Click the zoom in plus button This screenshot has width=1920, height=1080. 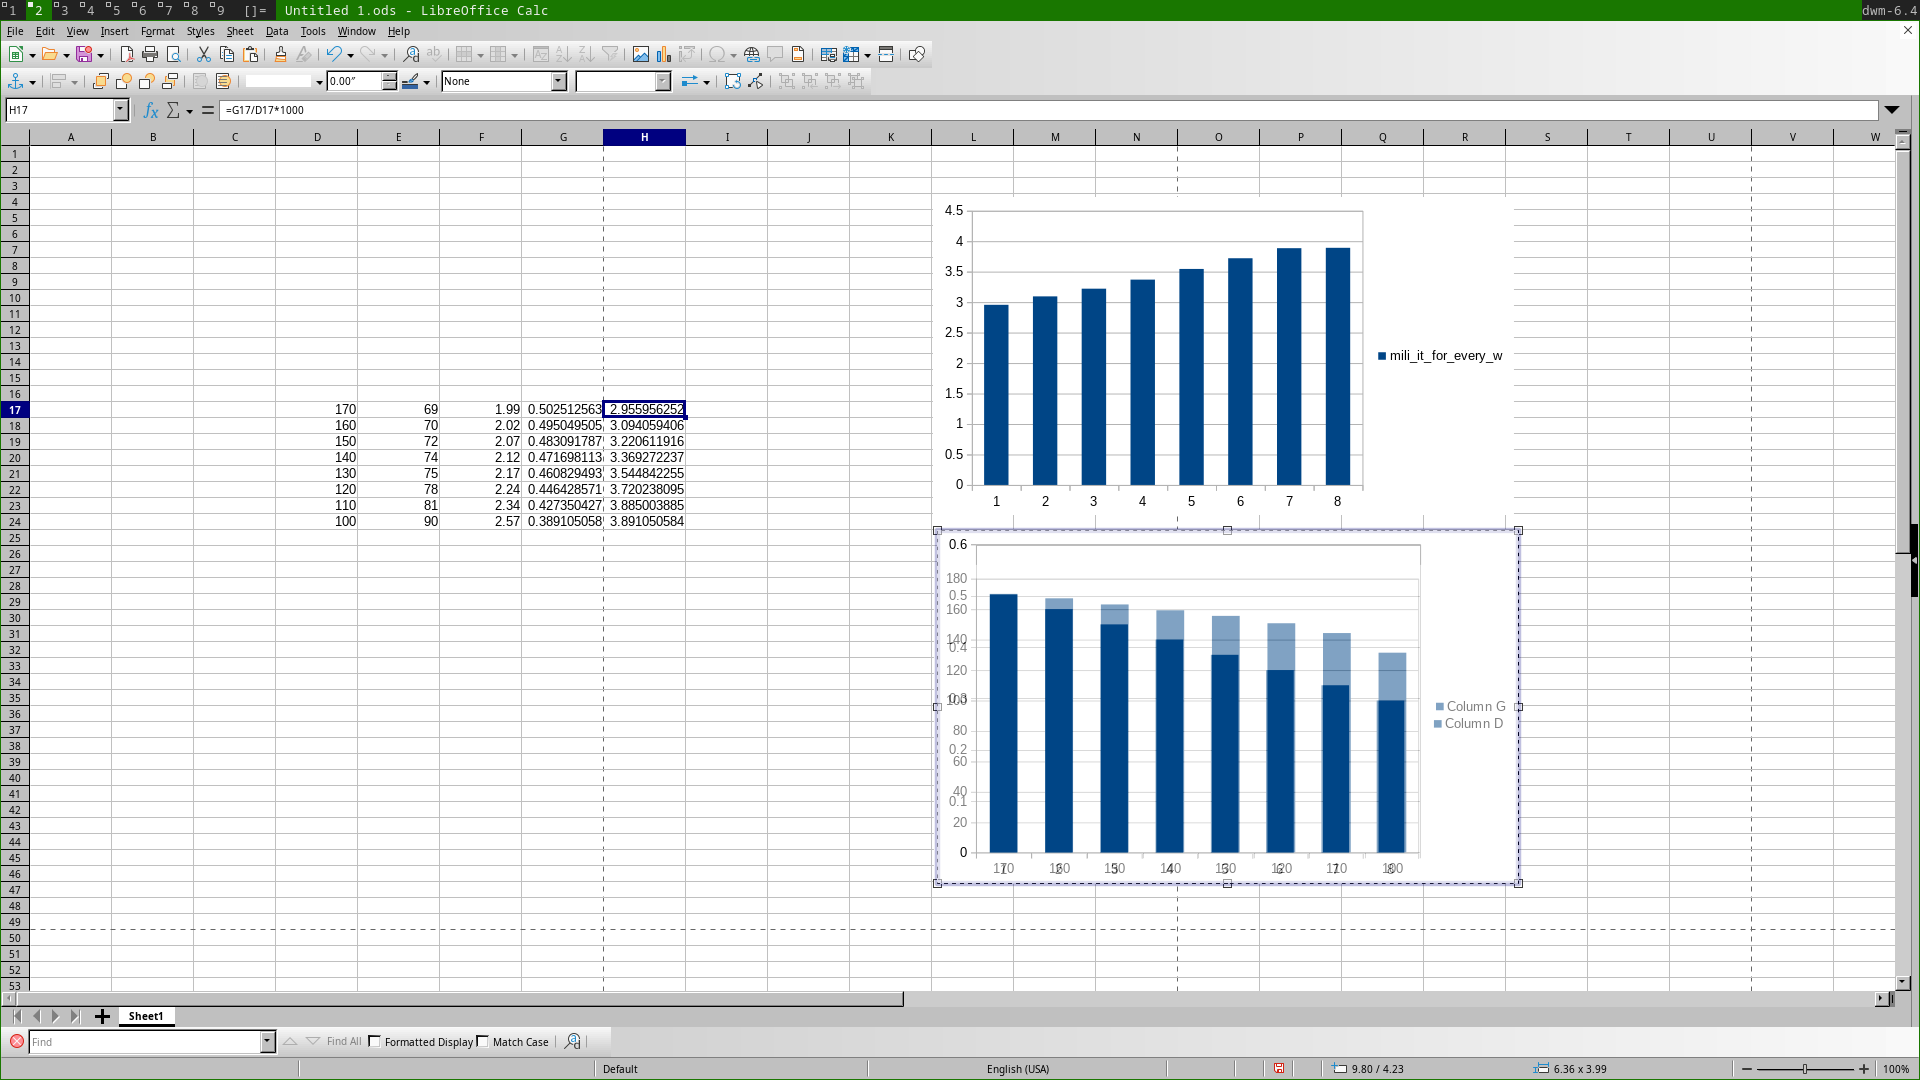point(1864,1069)
